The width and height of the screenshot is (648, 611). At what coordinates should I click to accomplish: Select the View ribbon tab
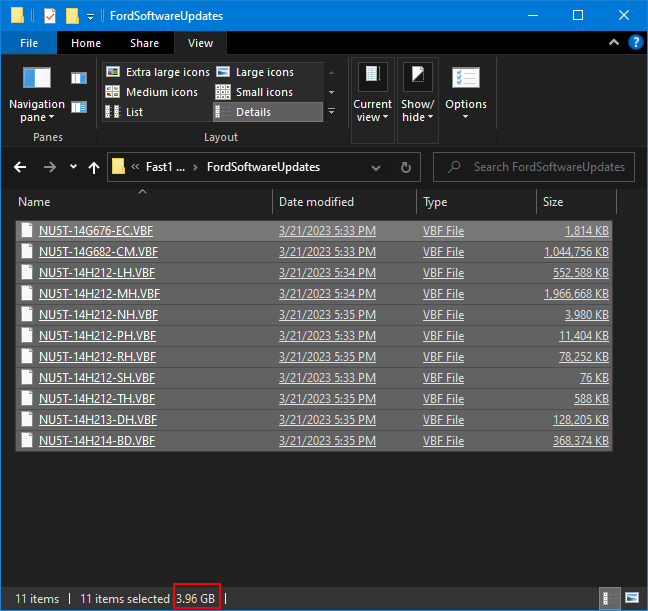[x=200, y=43]
